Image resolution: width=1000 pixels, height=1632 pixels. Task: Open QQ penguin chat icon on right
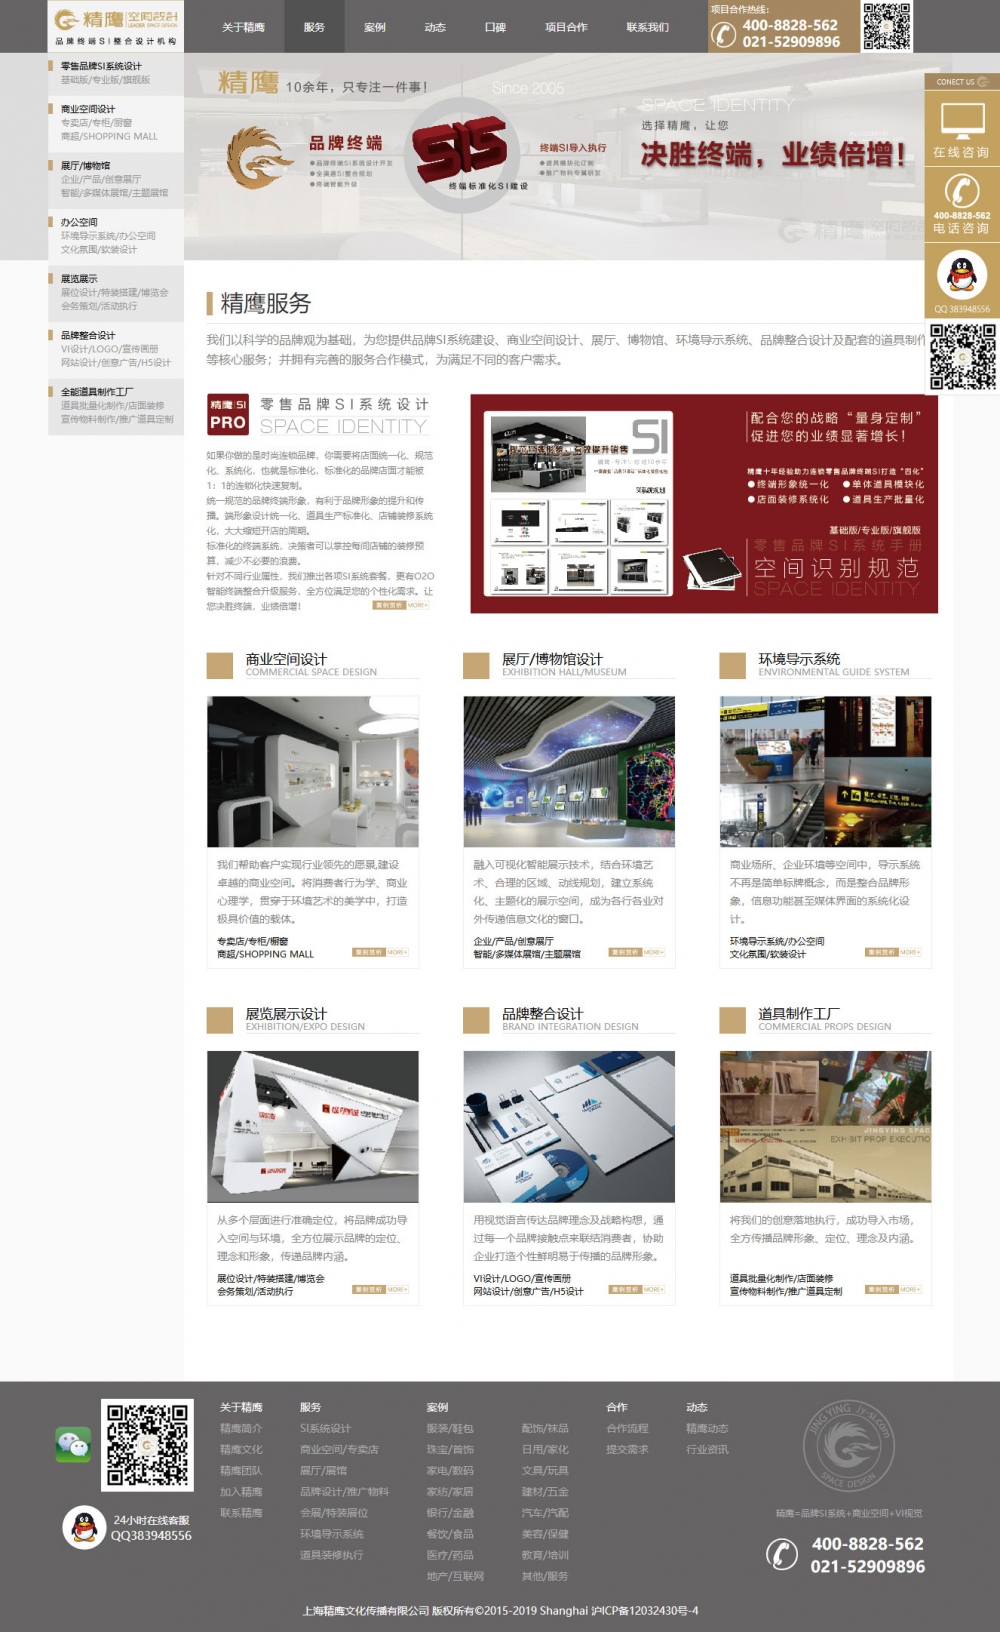coord(961,273)
